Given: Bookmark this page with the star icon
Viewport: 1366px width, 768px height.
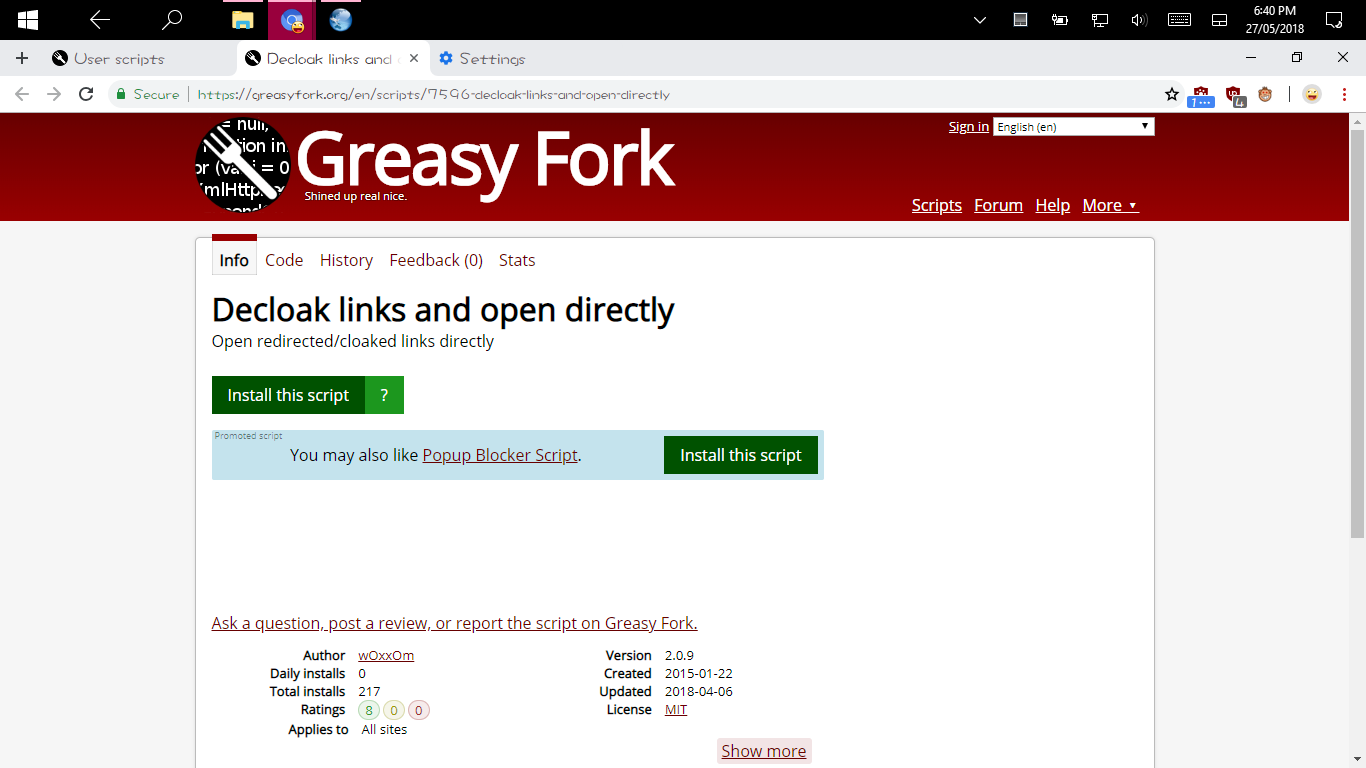Looking at the screenshot, I should pos(1172,94).
